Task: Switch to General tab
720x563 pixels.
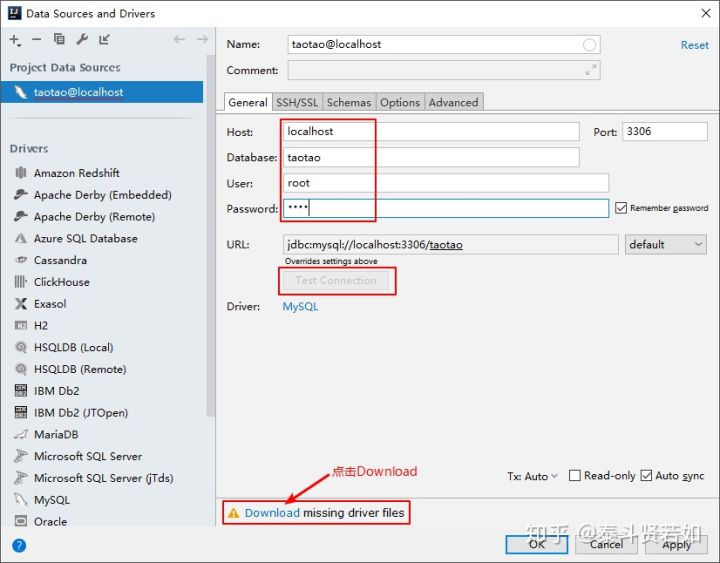Action: point(248,102)
